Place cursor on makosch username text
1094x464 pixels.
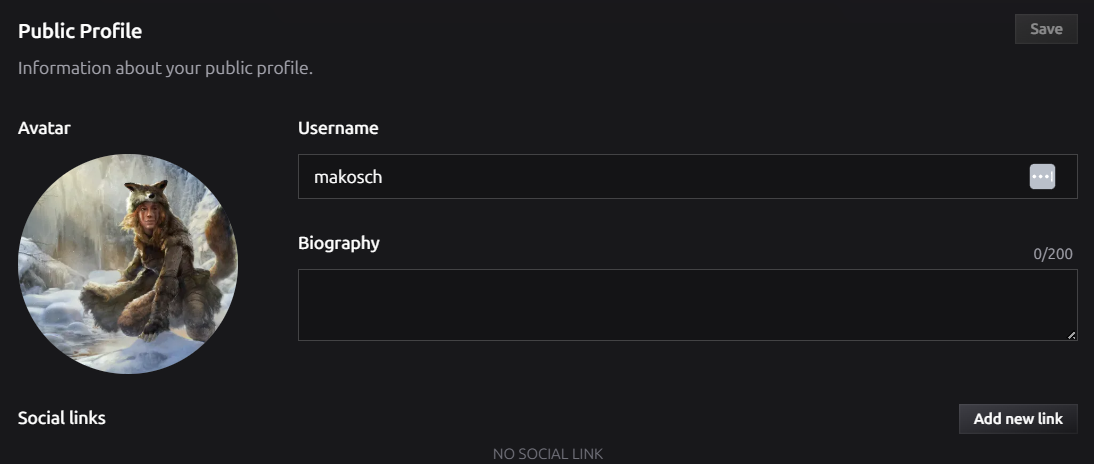[x=348, y=177]
